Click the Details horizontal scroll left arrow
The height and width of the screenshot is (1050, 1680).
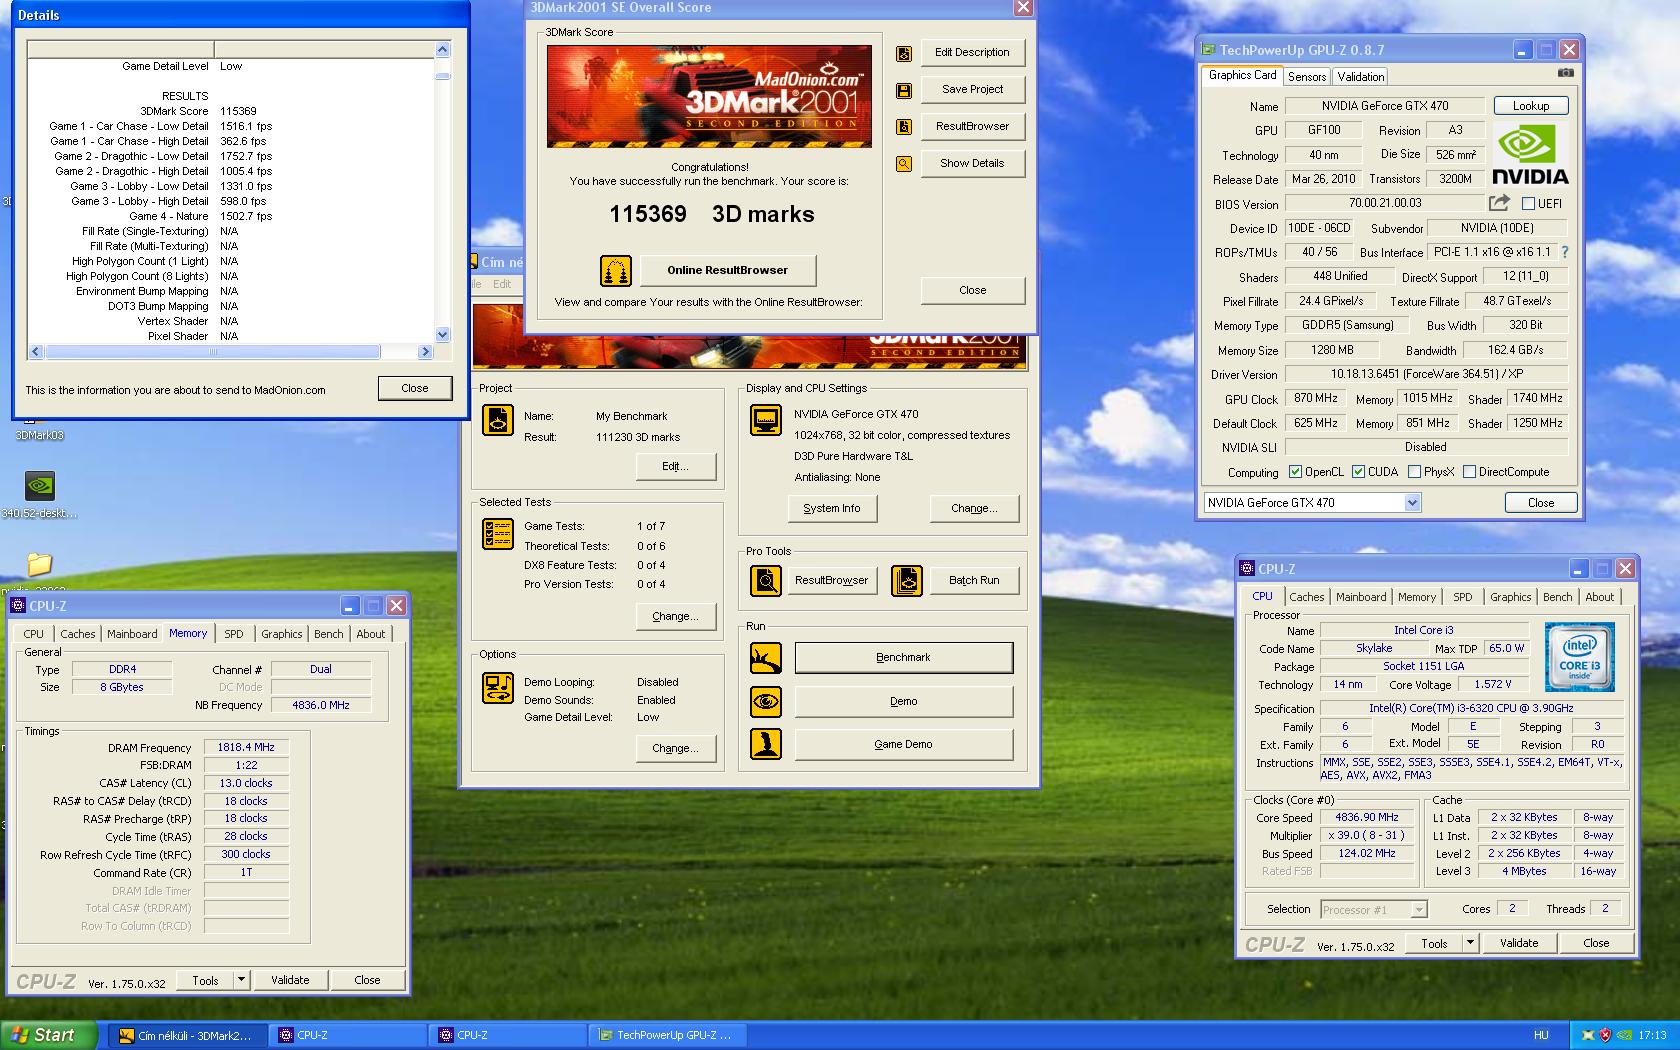(36, 352)
